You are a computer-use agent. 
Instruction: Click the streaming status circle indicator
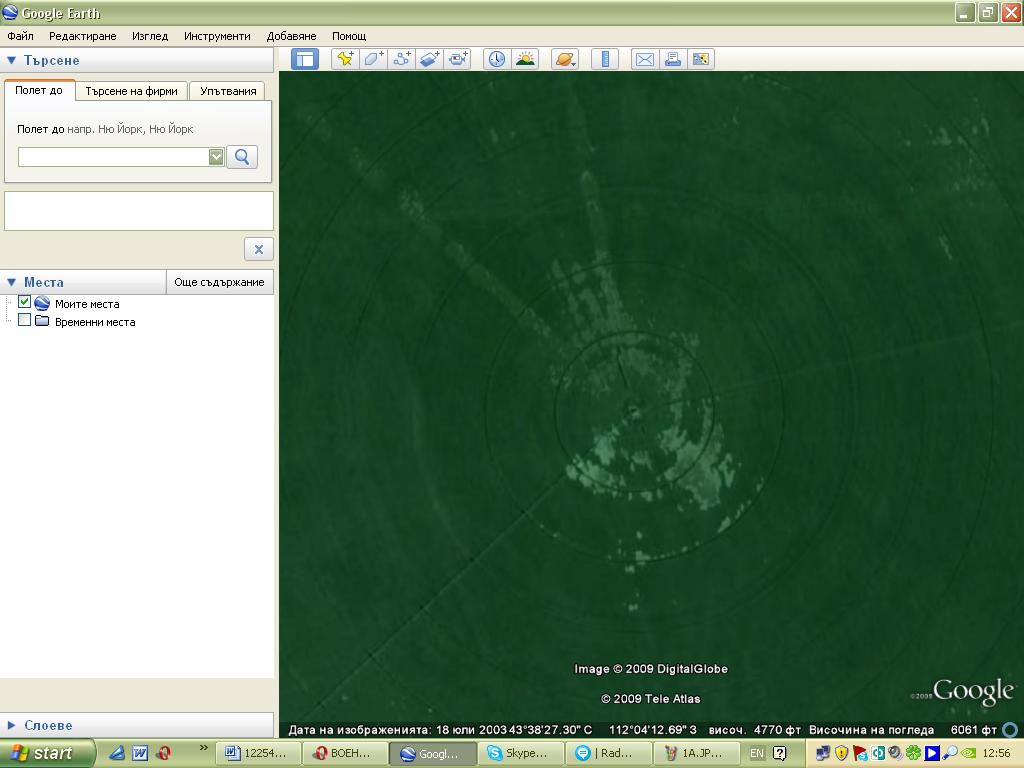1010,729
